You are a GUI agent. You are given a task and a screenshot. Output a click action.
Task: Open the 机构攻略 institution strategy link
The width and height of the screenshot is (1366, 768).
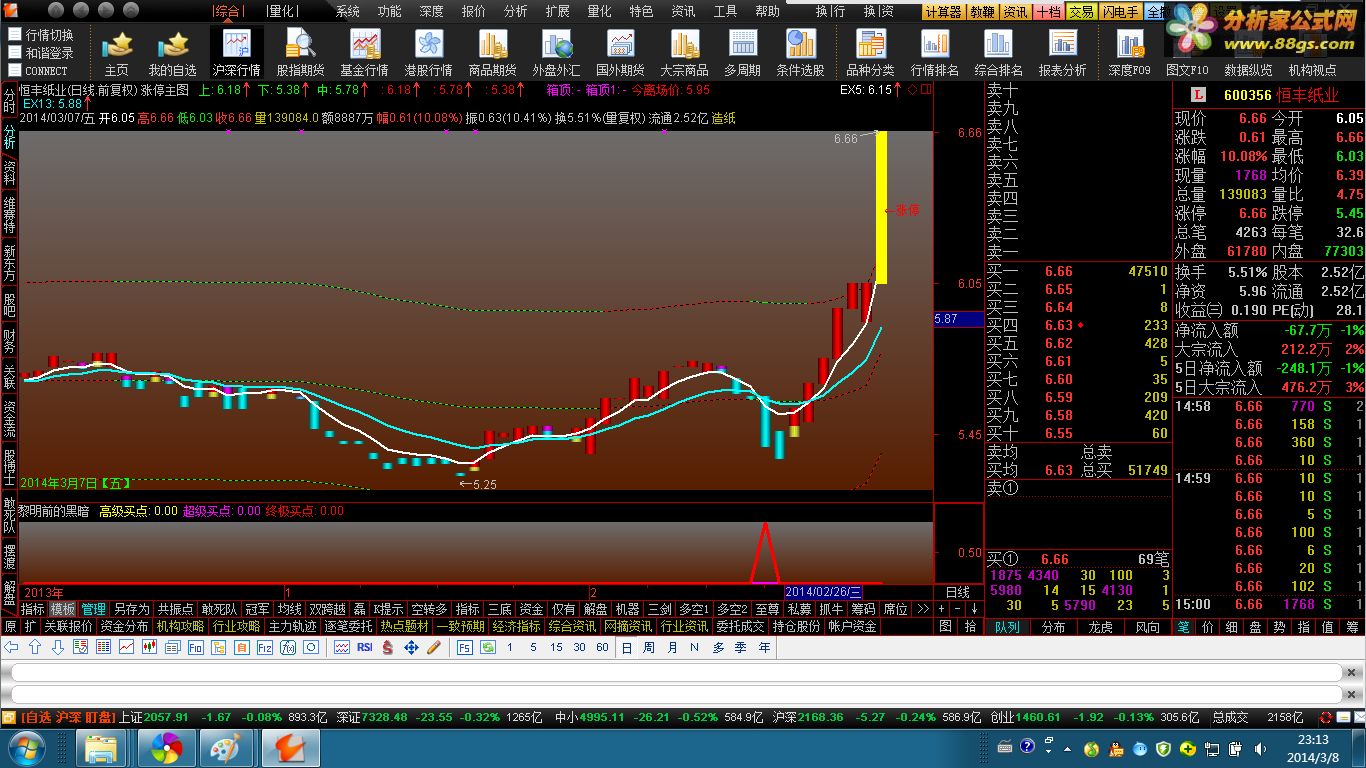point(180,627)
